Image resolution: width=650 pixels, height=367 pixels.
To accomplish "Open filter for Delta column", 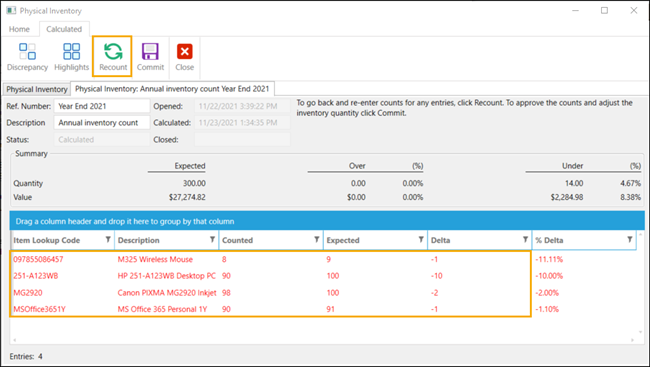I will tap(525, 240).
